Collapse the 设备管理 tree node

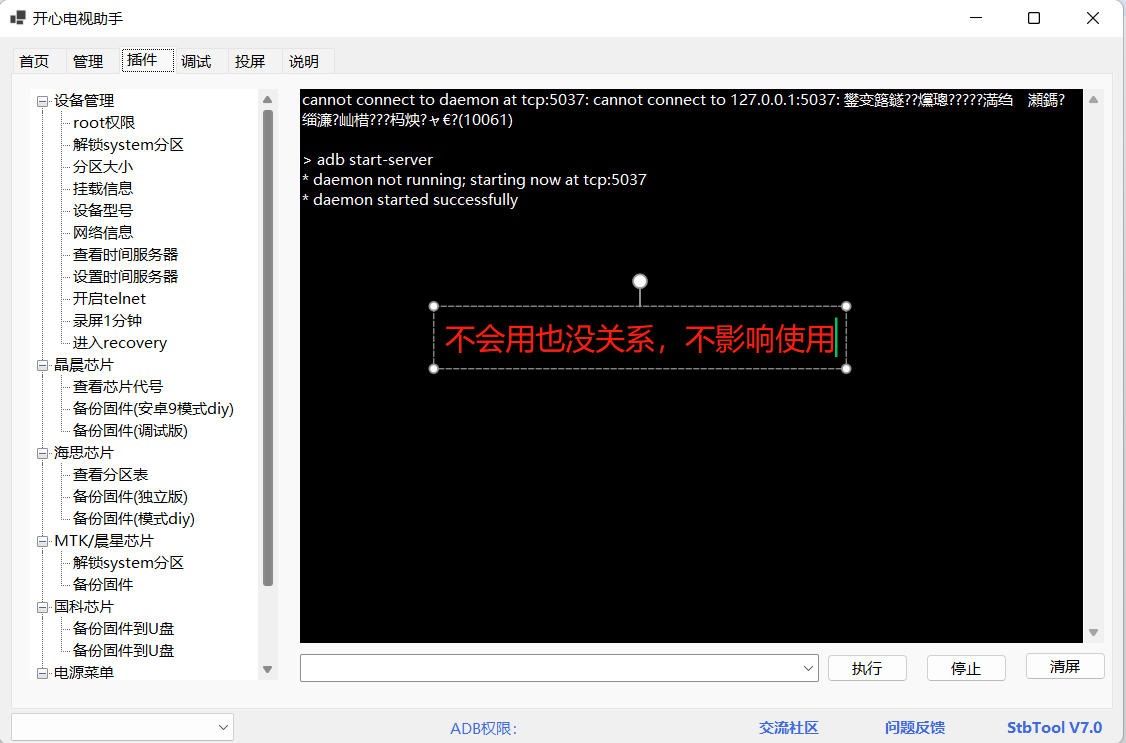[x=43, y=101]
